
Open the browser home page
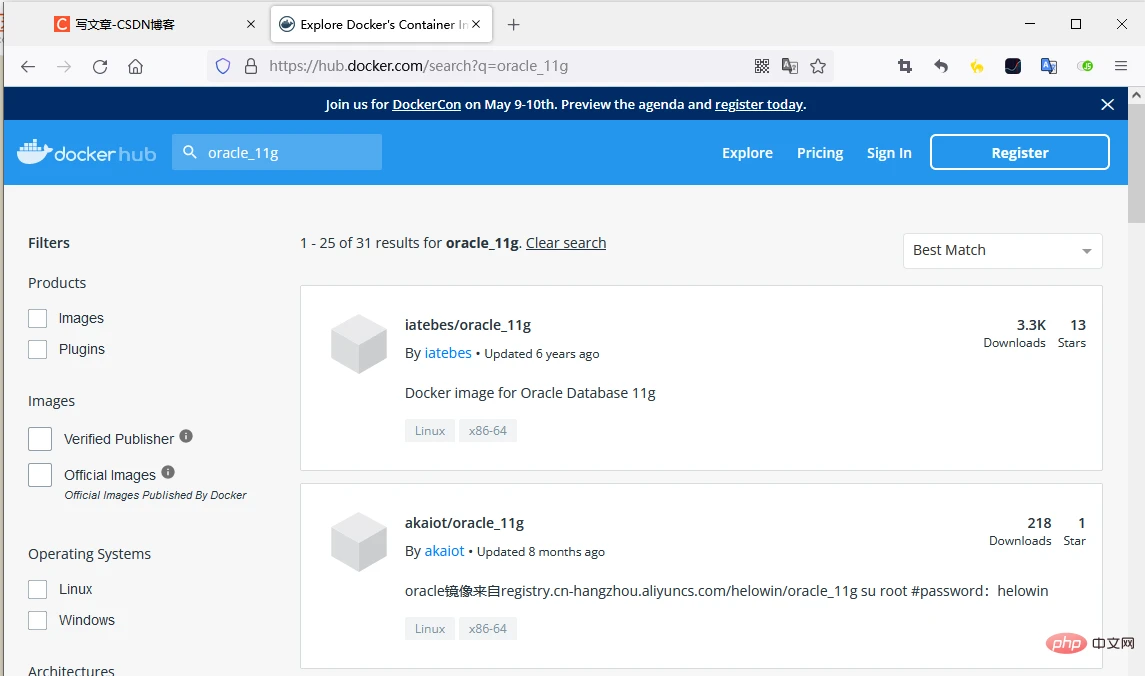pyautogui.click(x=136, y=66)
